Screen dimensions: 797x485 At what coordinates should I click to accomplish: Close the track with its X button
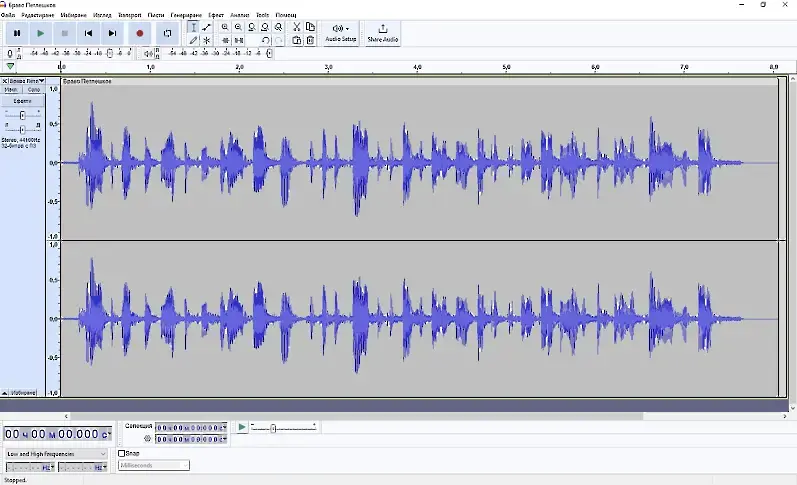tap(5, 81)
